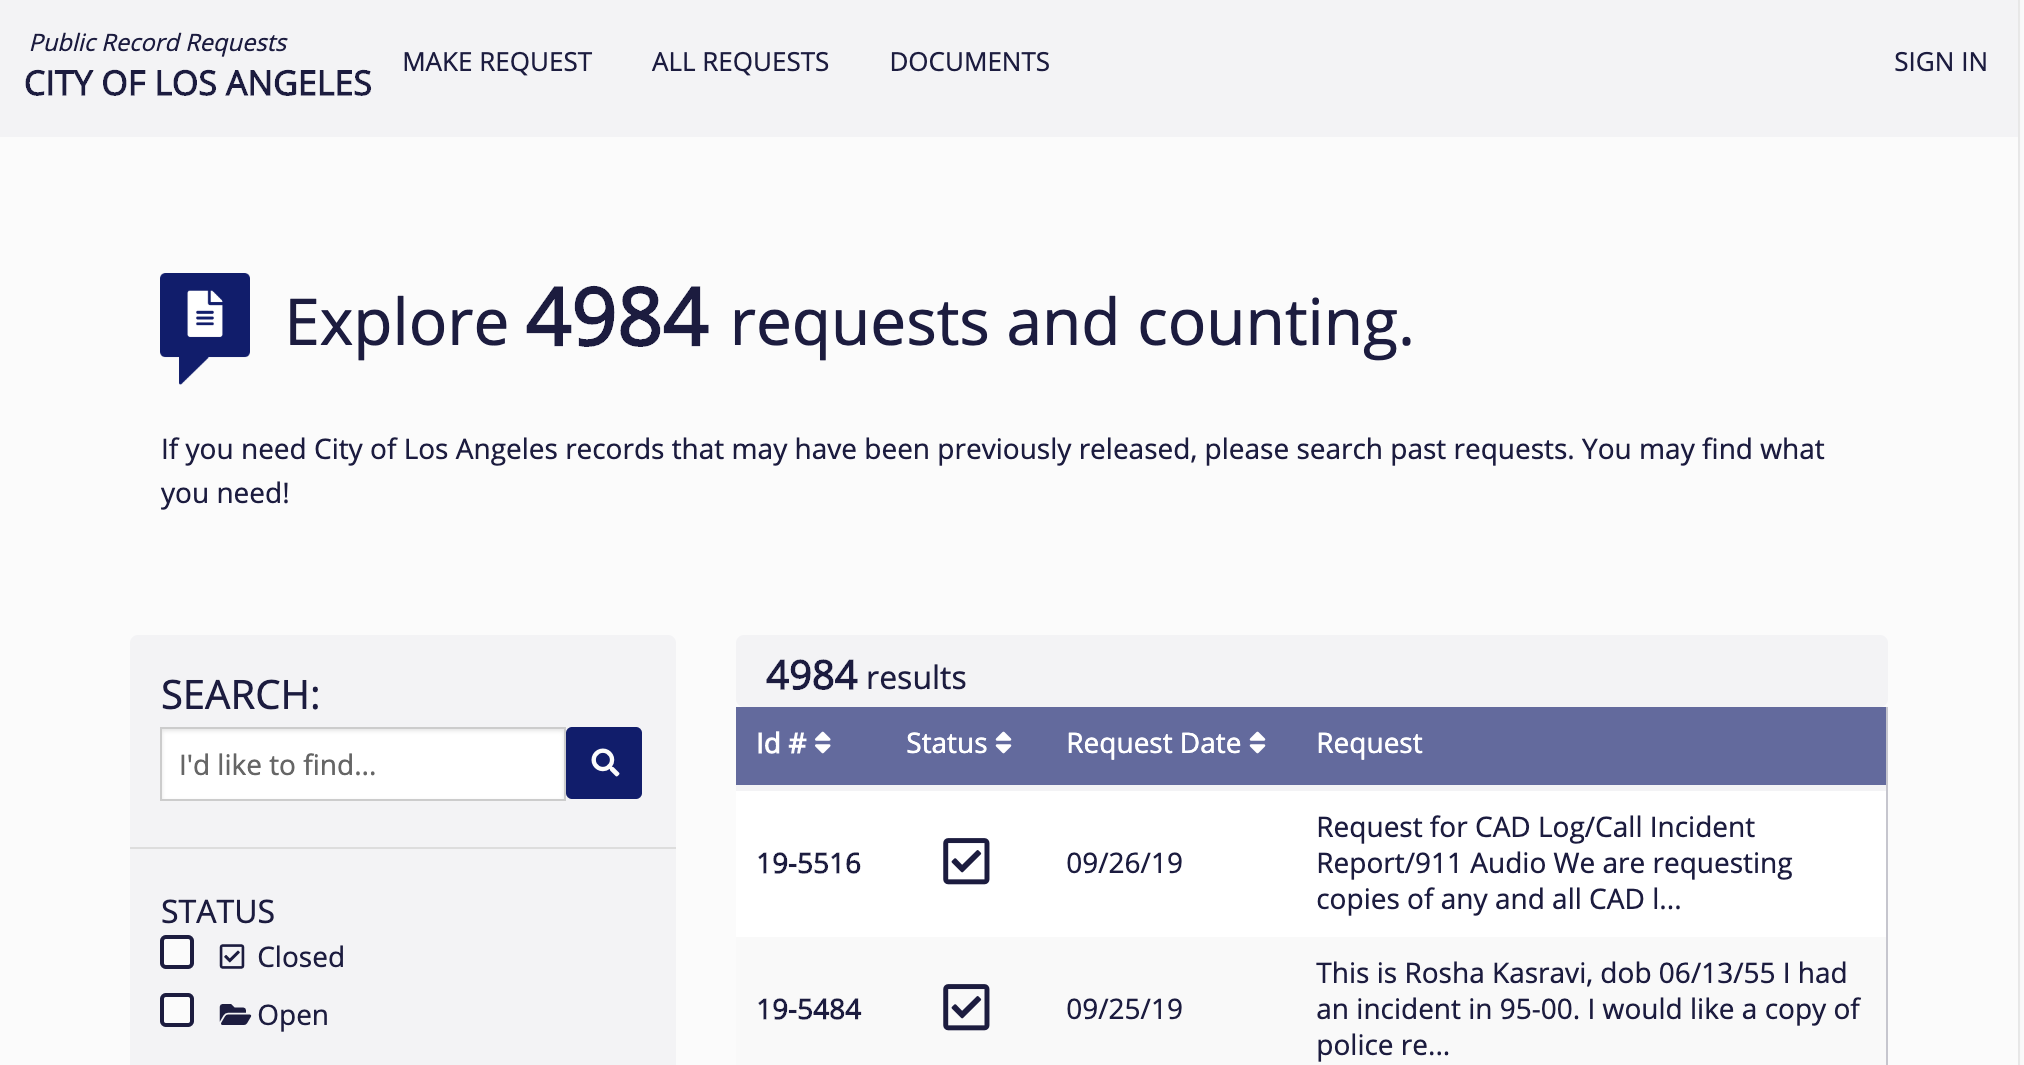Click request date 09/26/19
The width and height of the screenshot is (2024, 1065).
pyautogui.click(x=1124, y=863)
